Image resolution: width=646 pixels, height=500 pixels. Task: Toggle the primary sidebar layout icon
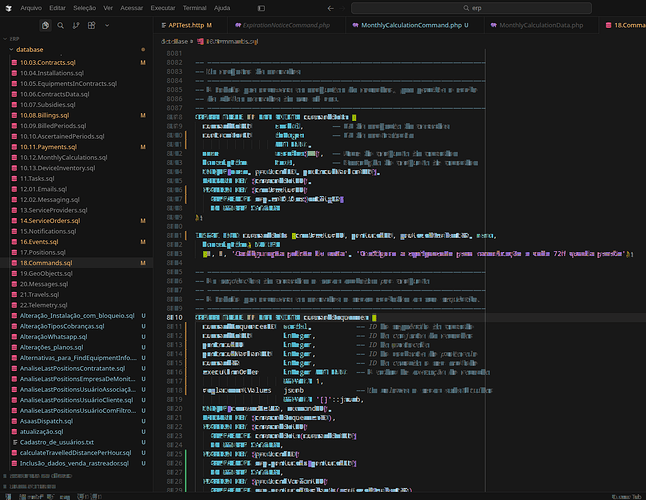click(x=261, y=8)
